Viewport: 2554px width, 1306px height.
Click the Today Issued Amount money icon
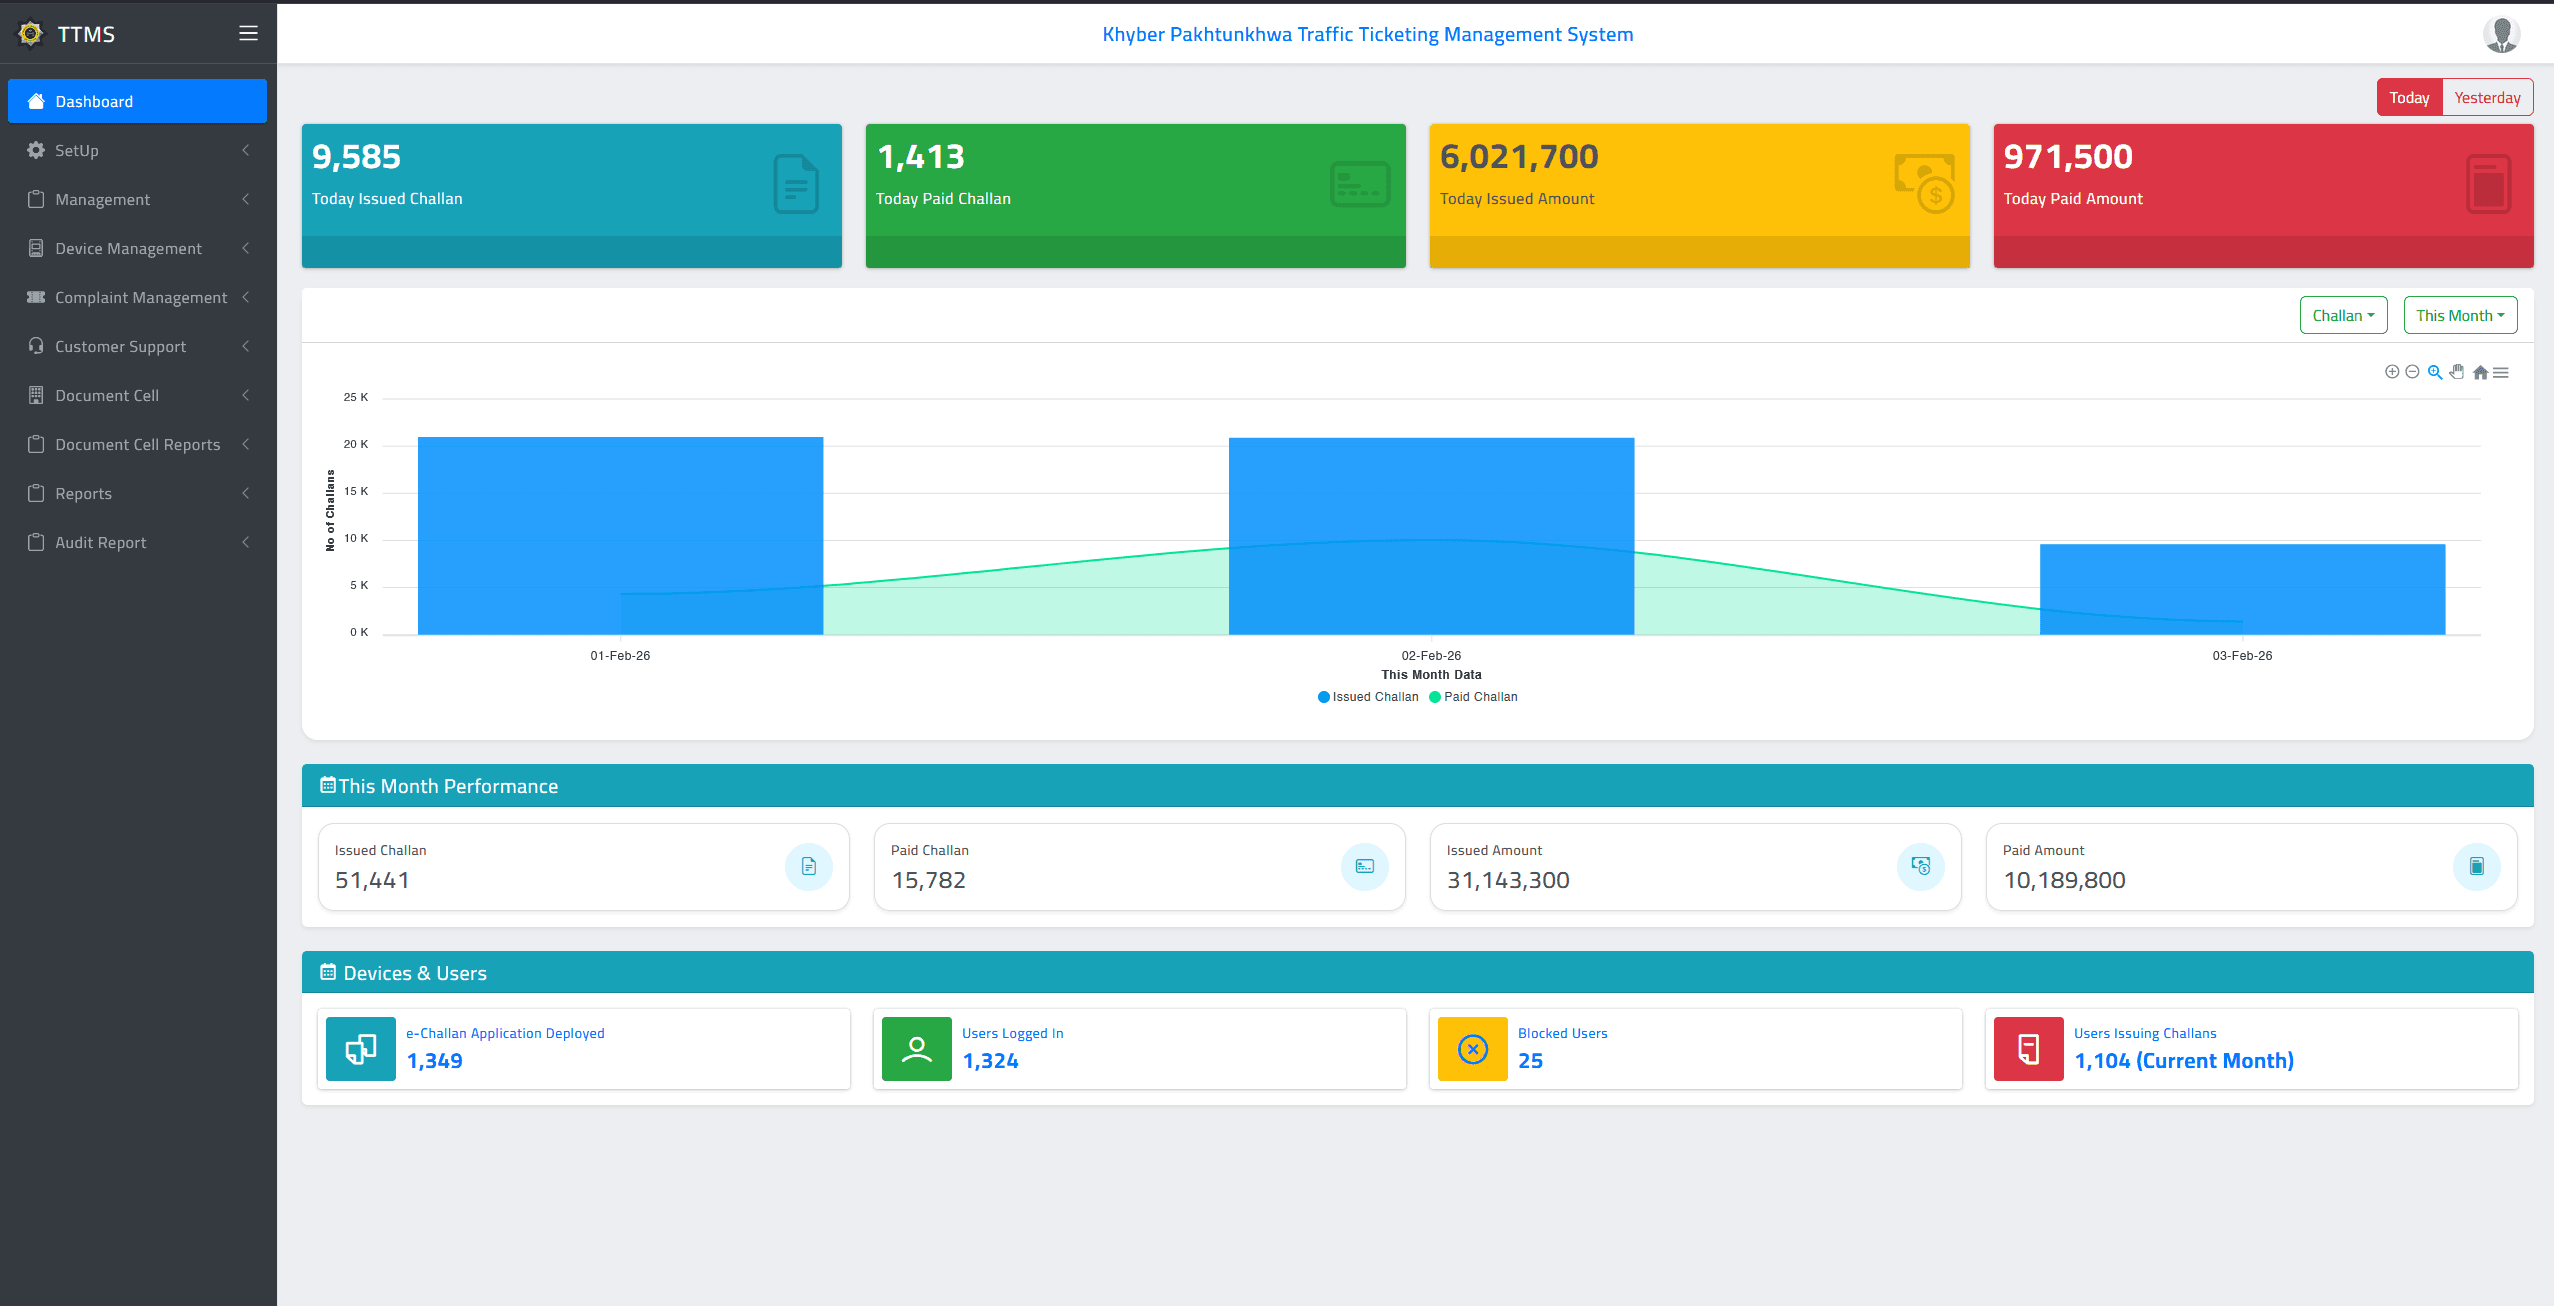click(1924, 184)
